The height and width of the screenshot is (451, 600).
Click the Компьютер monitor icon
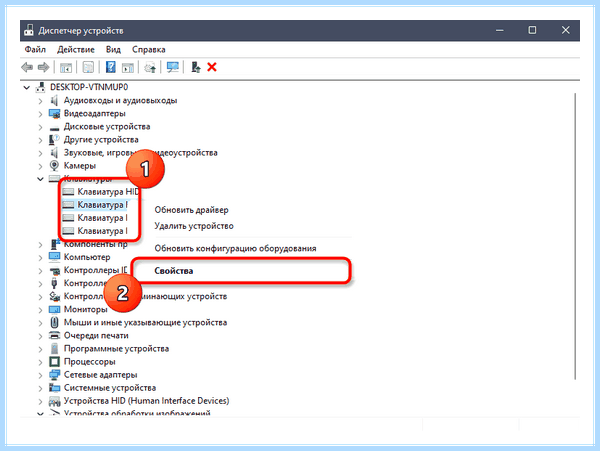[x=54, y=257]
